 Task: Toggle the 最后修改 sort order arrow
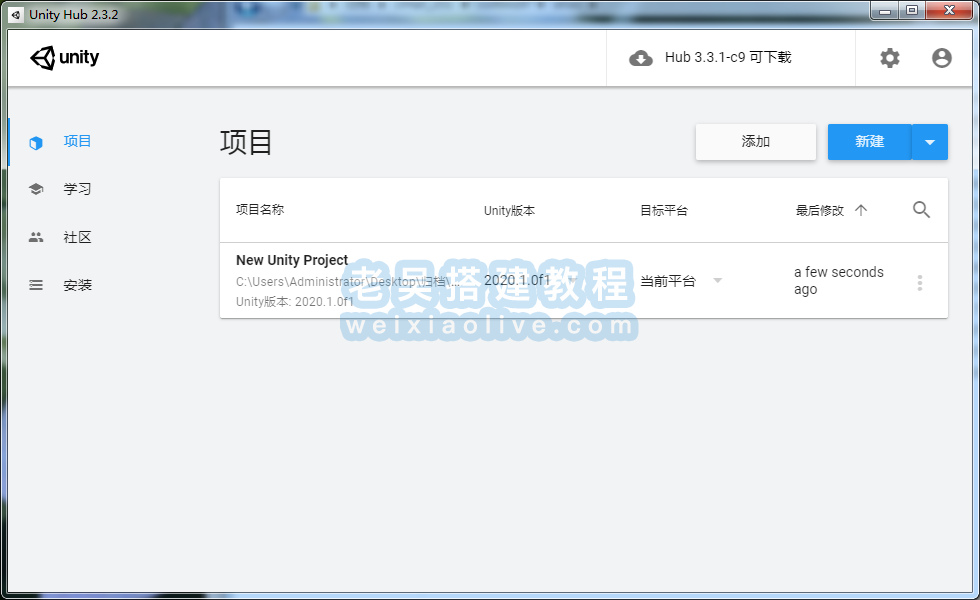862,210
